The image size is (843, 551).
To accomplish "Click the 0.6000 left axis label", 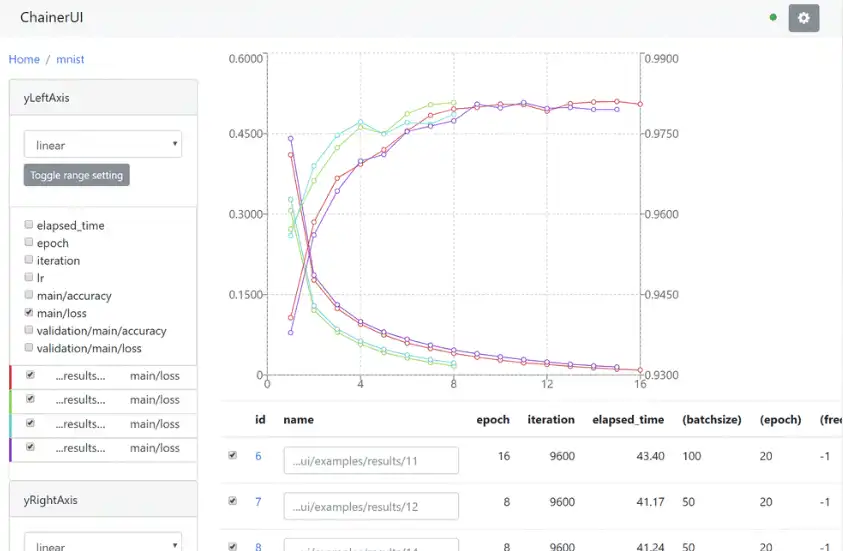I will point(246,59).
